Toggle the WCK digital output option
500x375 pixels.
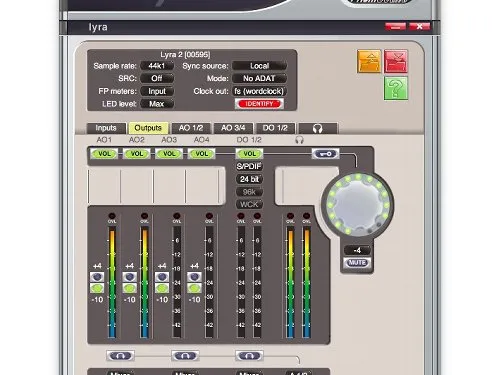(x=249, y=204)
